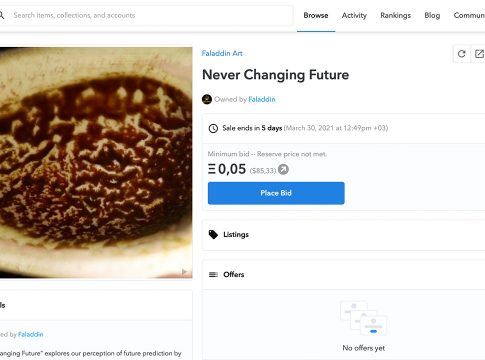Open owner Faladdin's profile link
Image resolution: width=485 pixels, height=360 pixels.
(x=262, y=99)
